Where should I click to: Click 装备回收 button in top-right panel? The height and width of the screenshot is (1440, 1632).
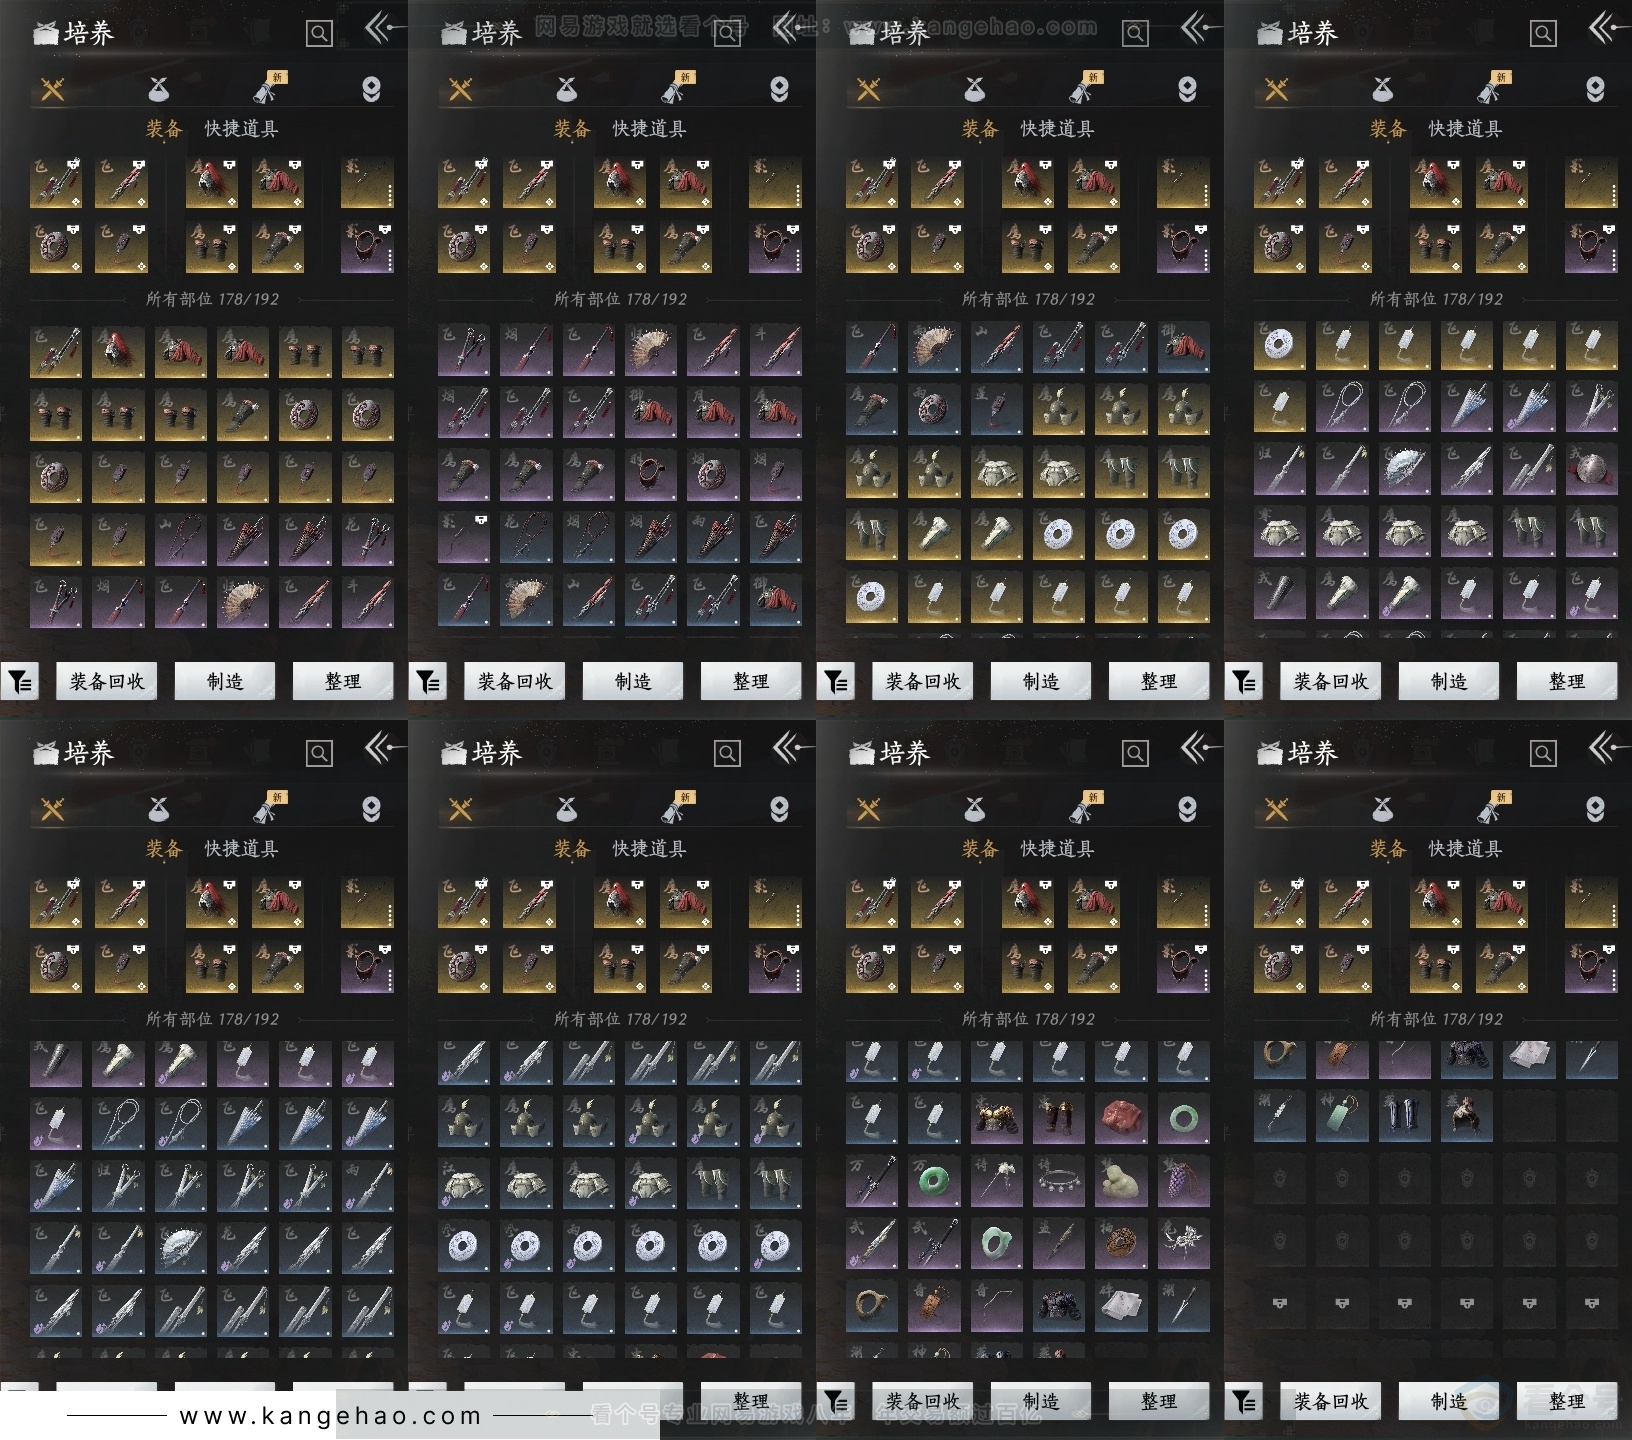[x=1331, y=681]
